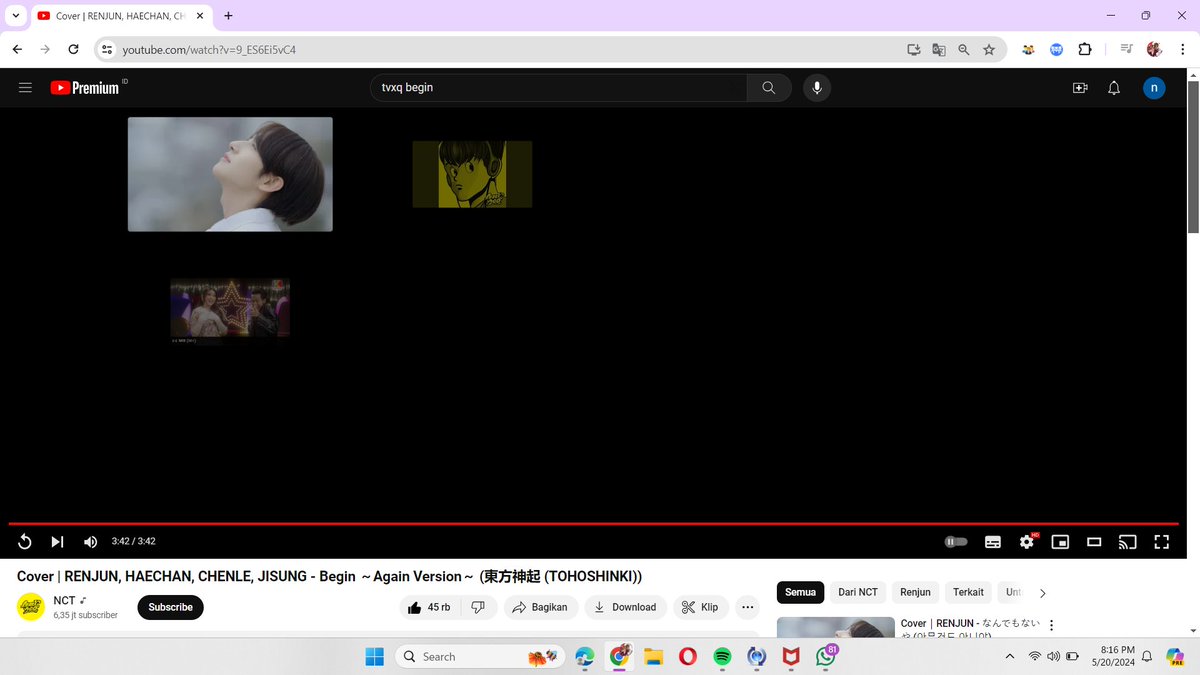
Task: Open WhatsApp from the taskbar
Action: pyautogui.click(x=826, y=656)
